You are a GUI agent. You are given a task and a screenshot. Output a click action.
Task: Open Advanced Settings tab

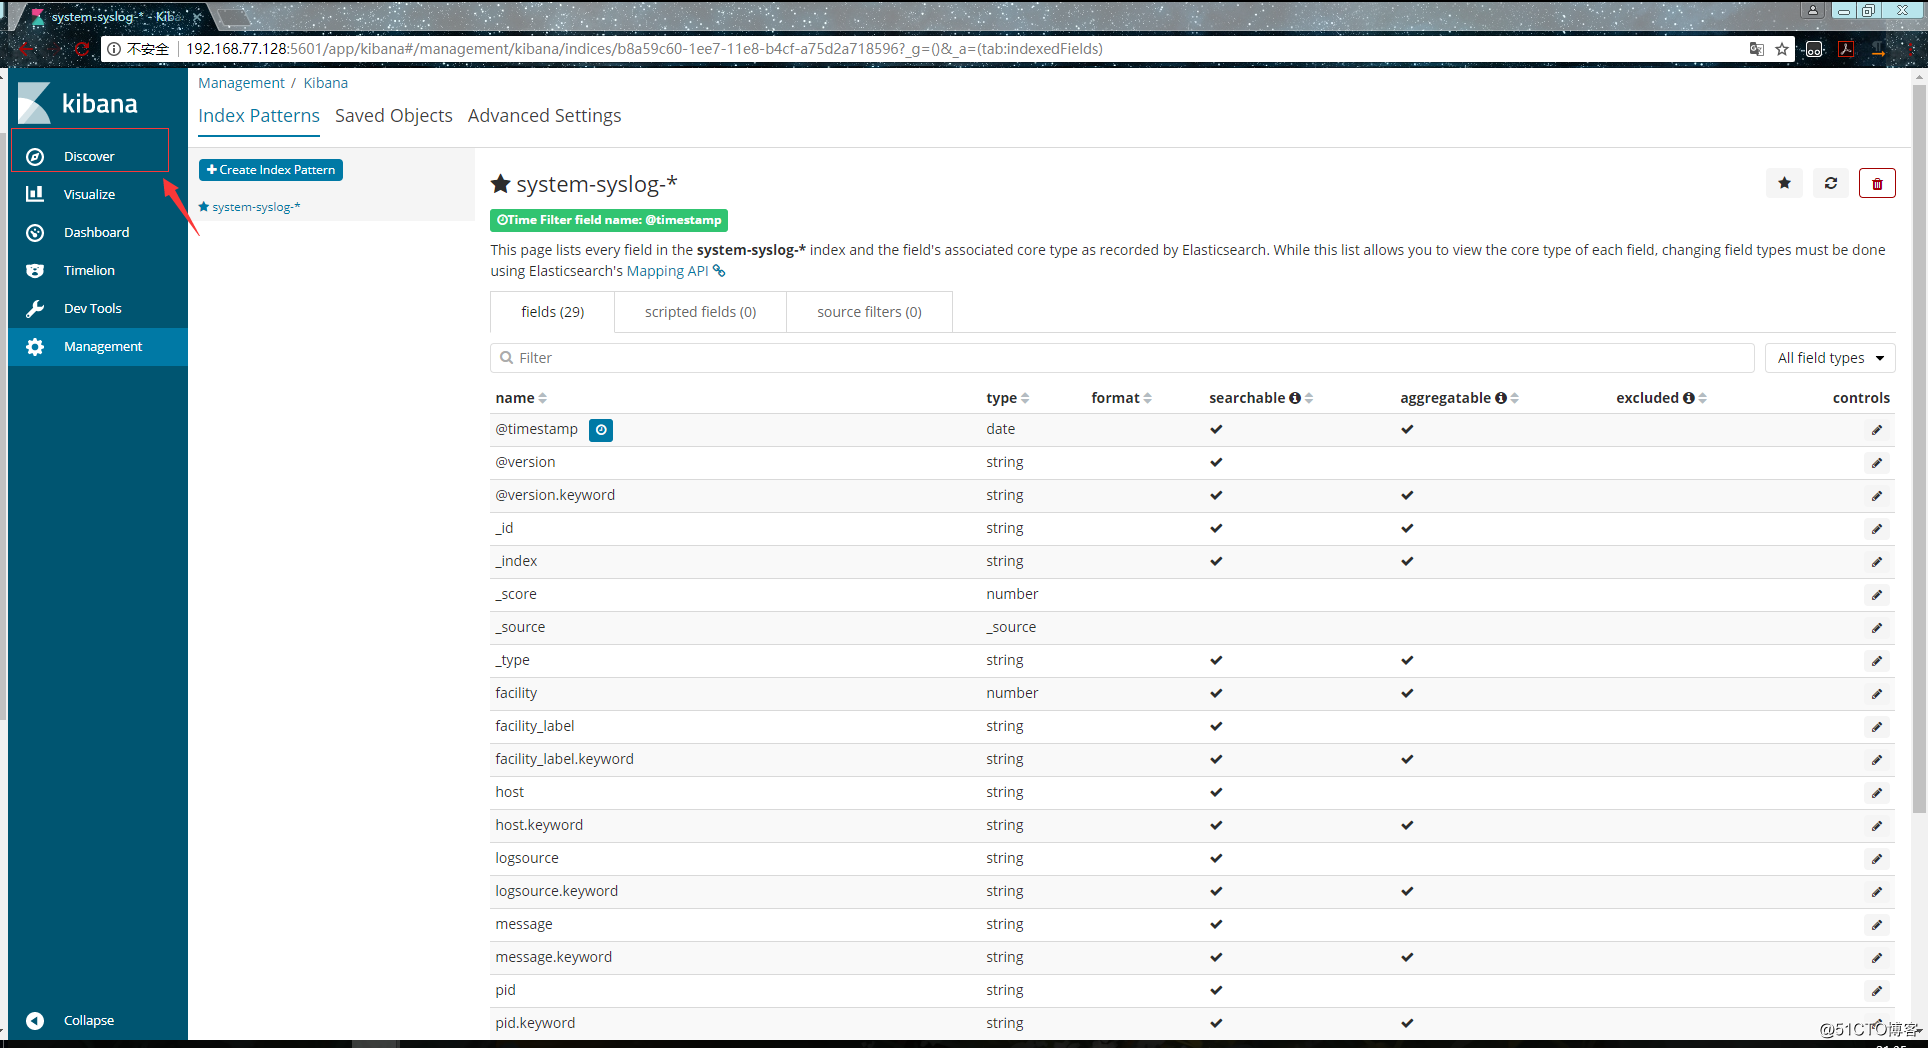point(544,116)
